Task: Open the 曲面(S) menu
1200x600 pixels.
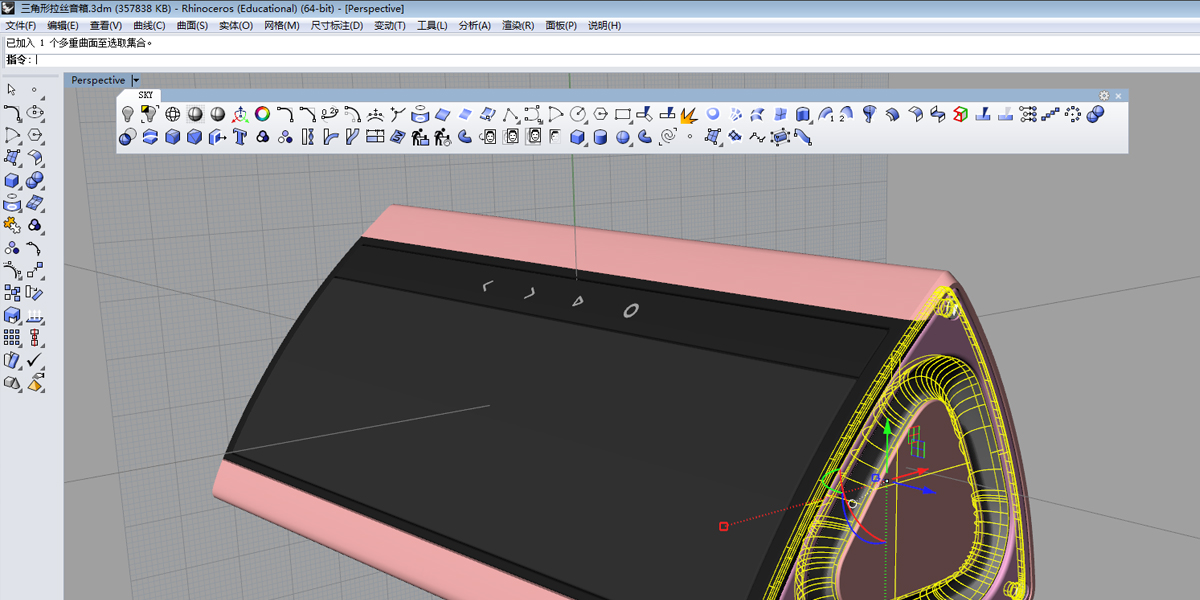Action: (x=192, y=25)
